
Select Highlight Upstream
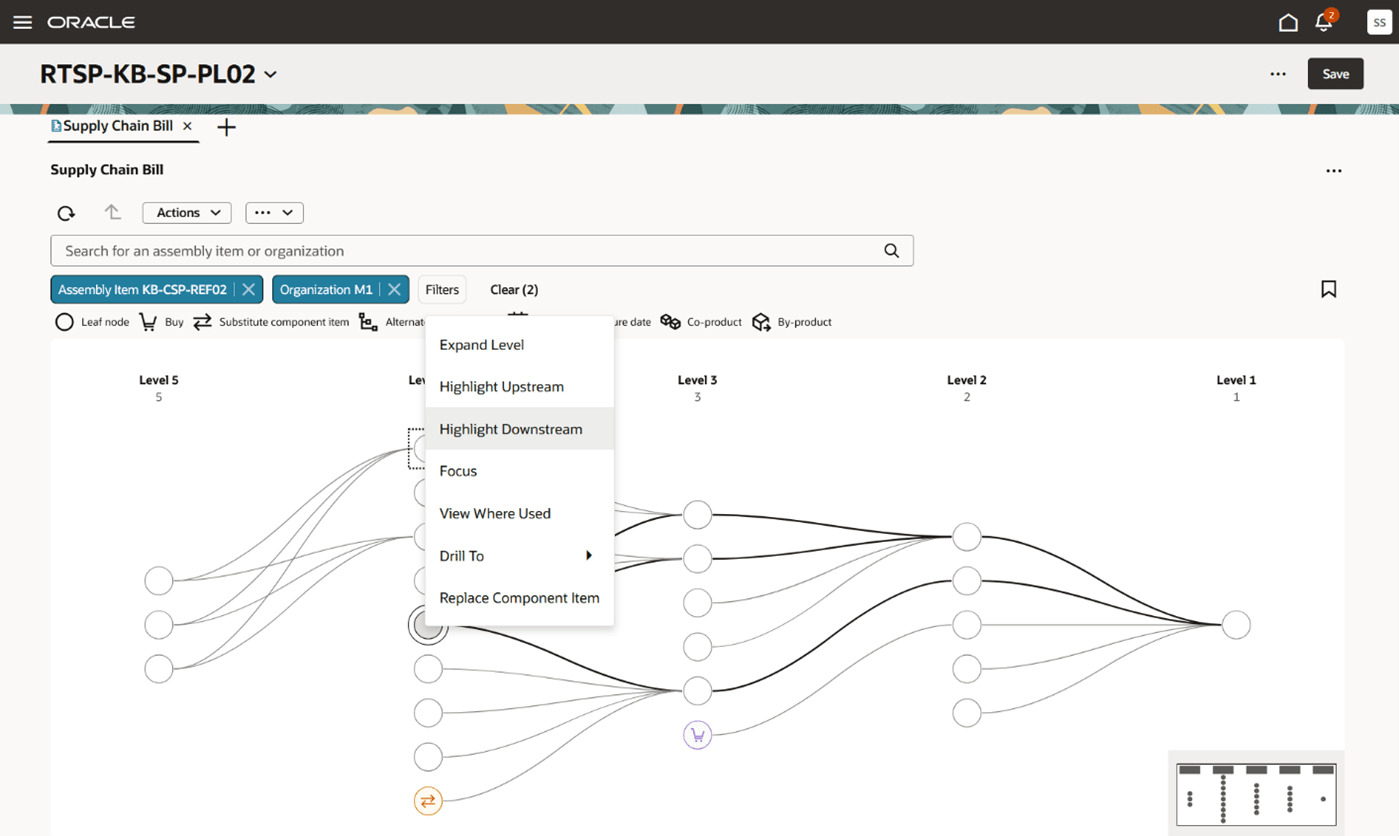click(519, 387)
